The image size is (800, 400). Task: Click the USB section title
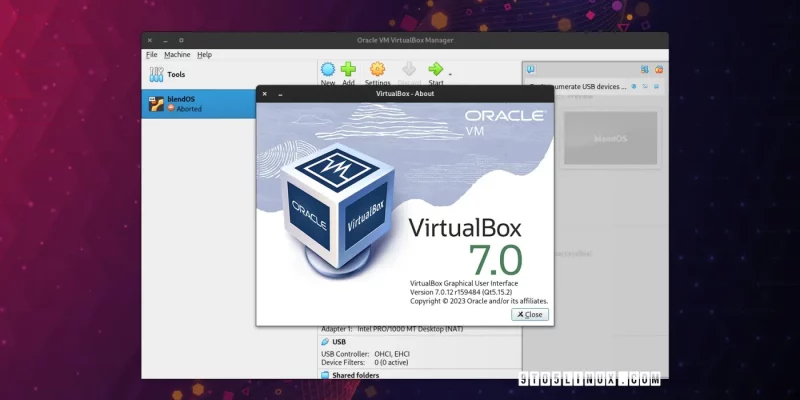[x=339, y=342]
